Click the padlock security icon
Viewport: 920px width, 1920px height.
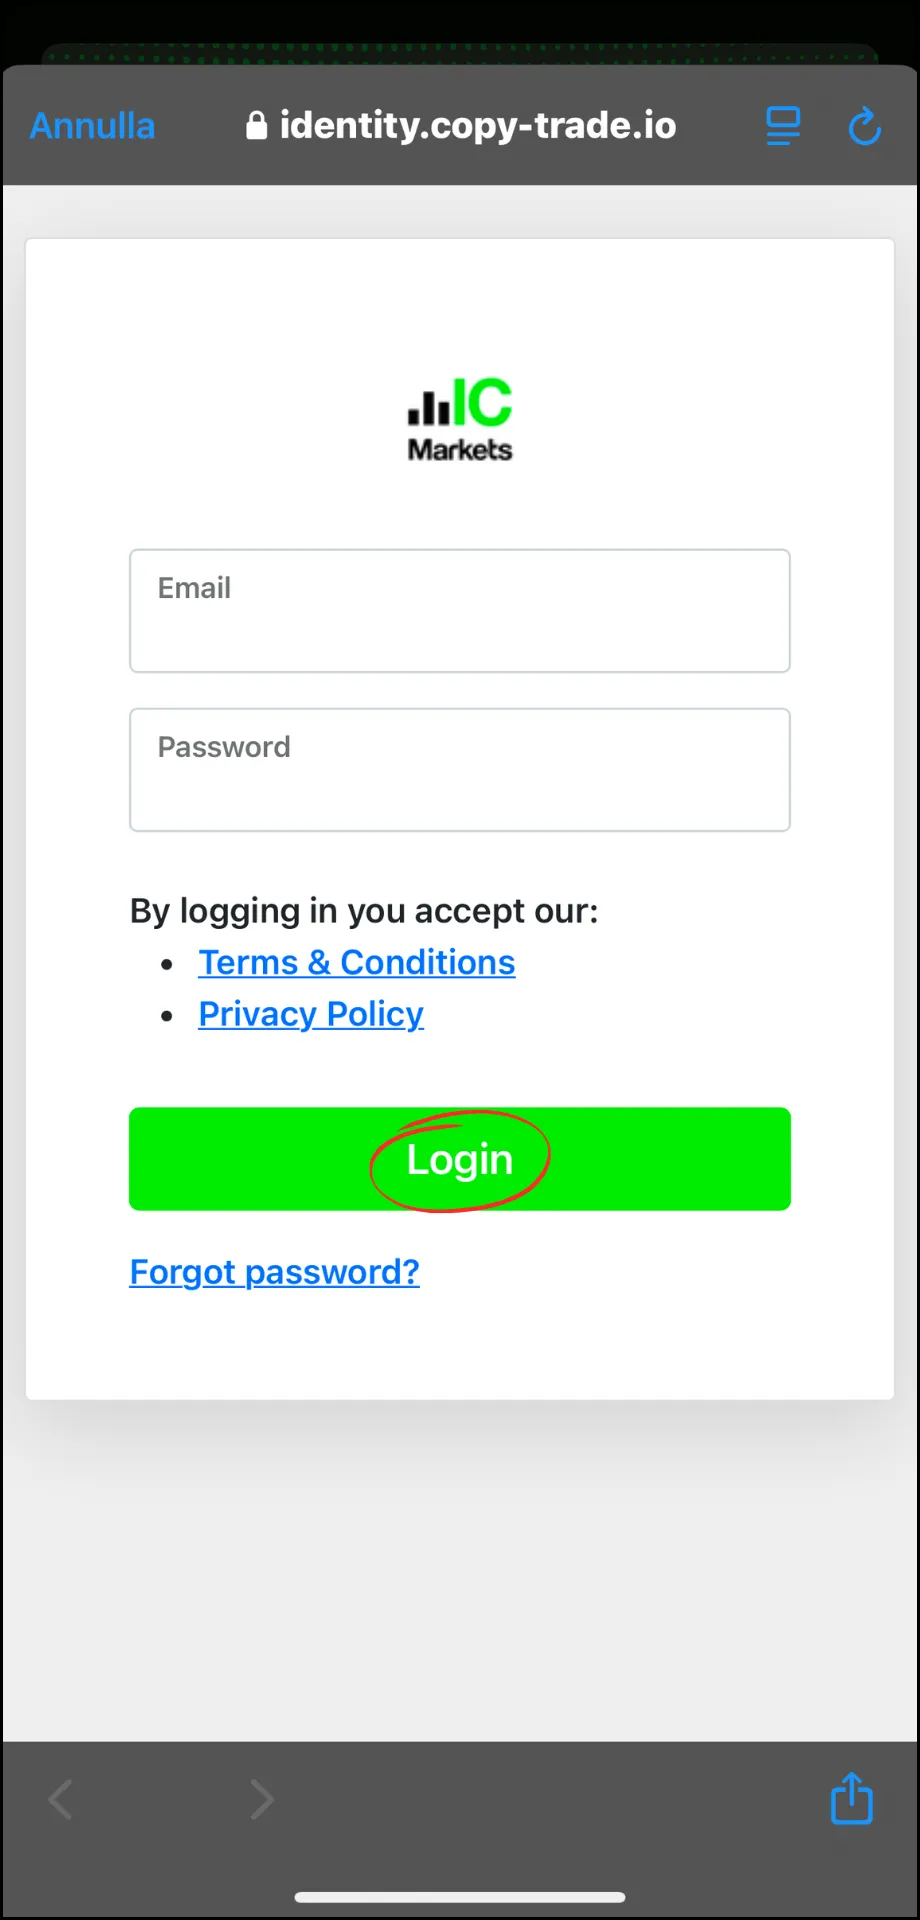pyautogui.click(x=257, y=125)
